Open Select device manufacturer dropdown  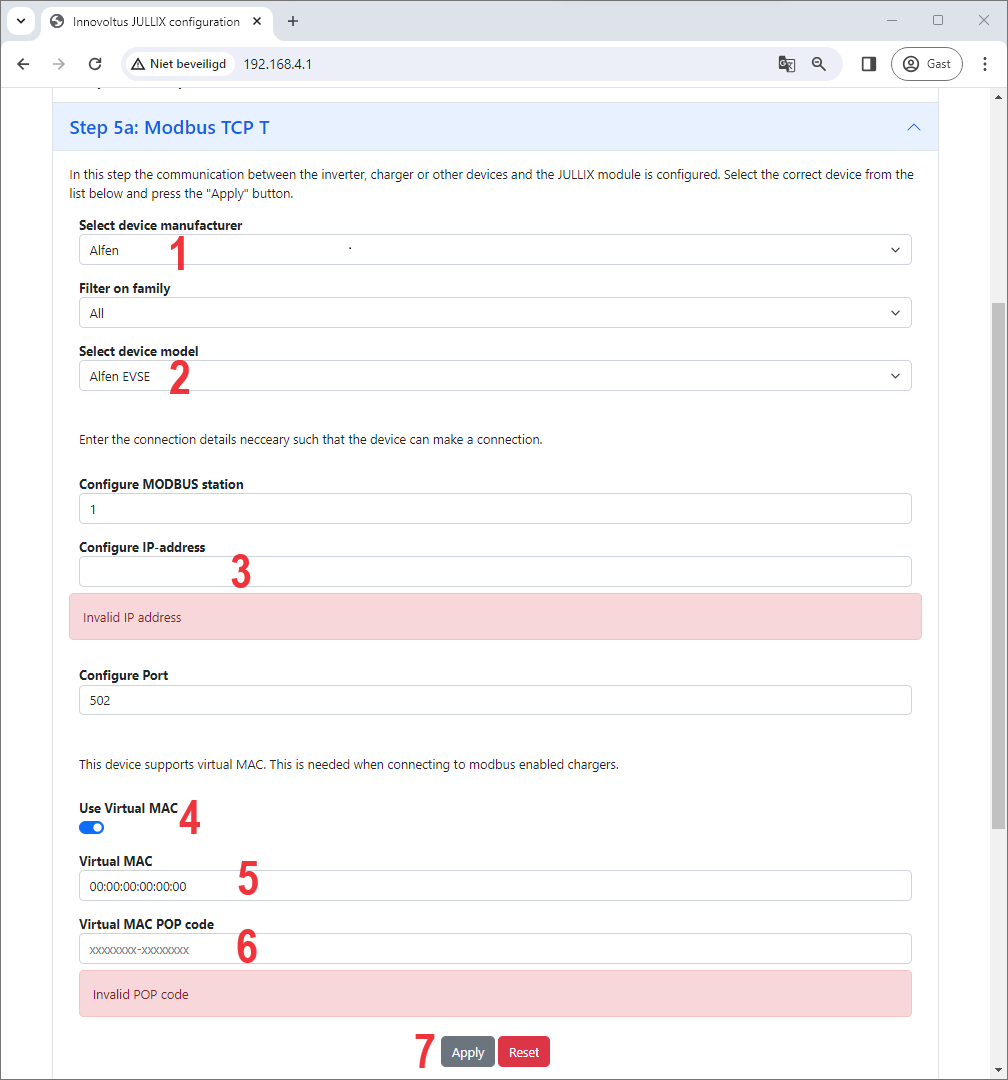(x=495, y=250)
